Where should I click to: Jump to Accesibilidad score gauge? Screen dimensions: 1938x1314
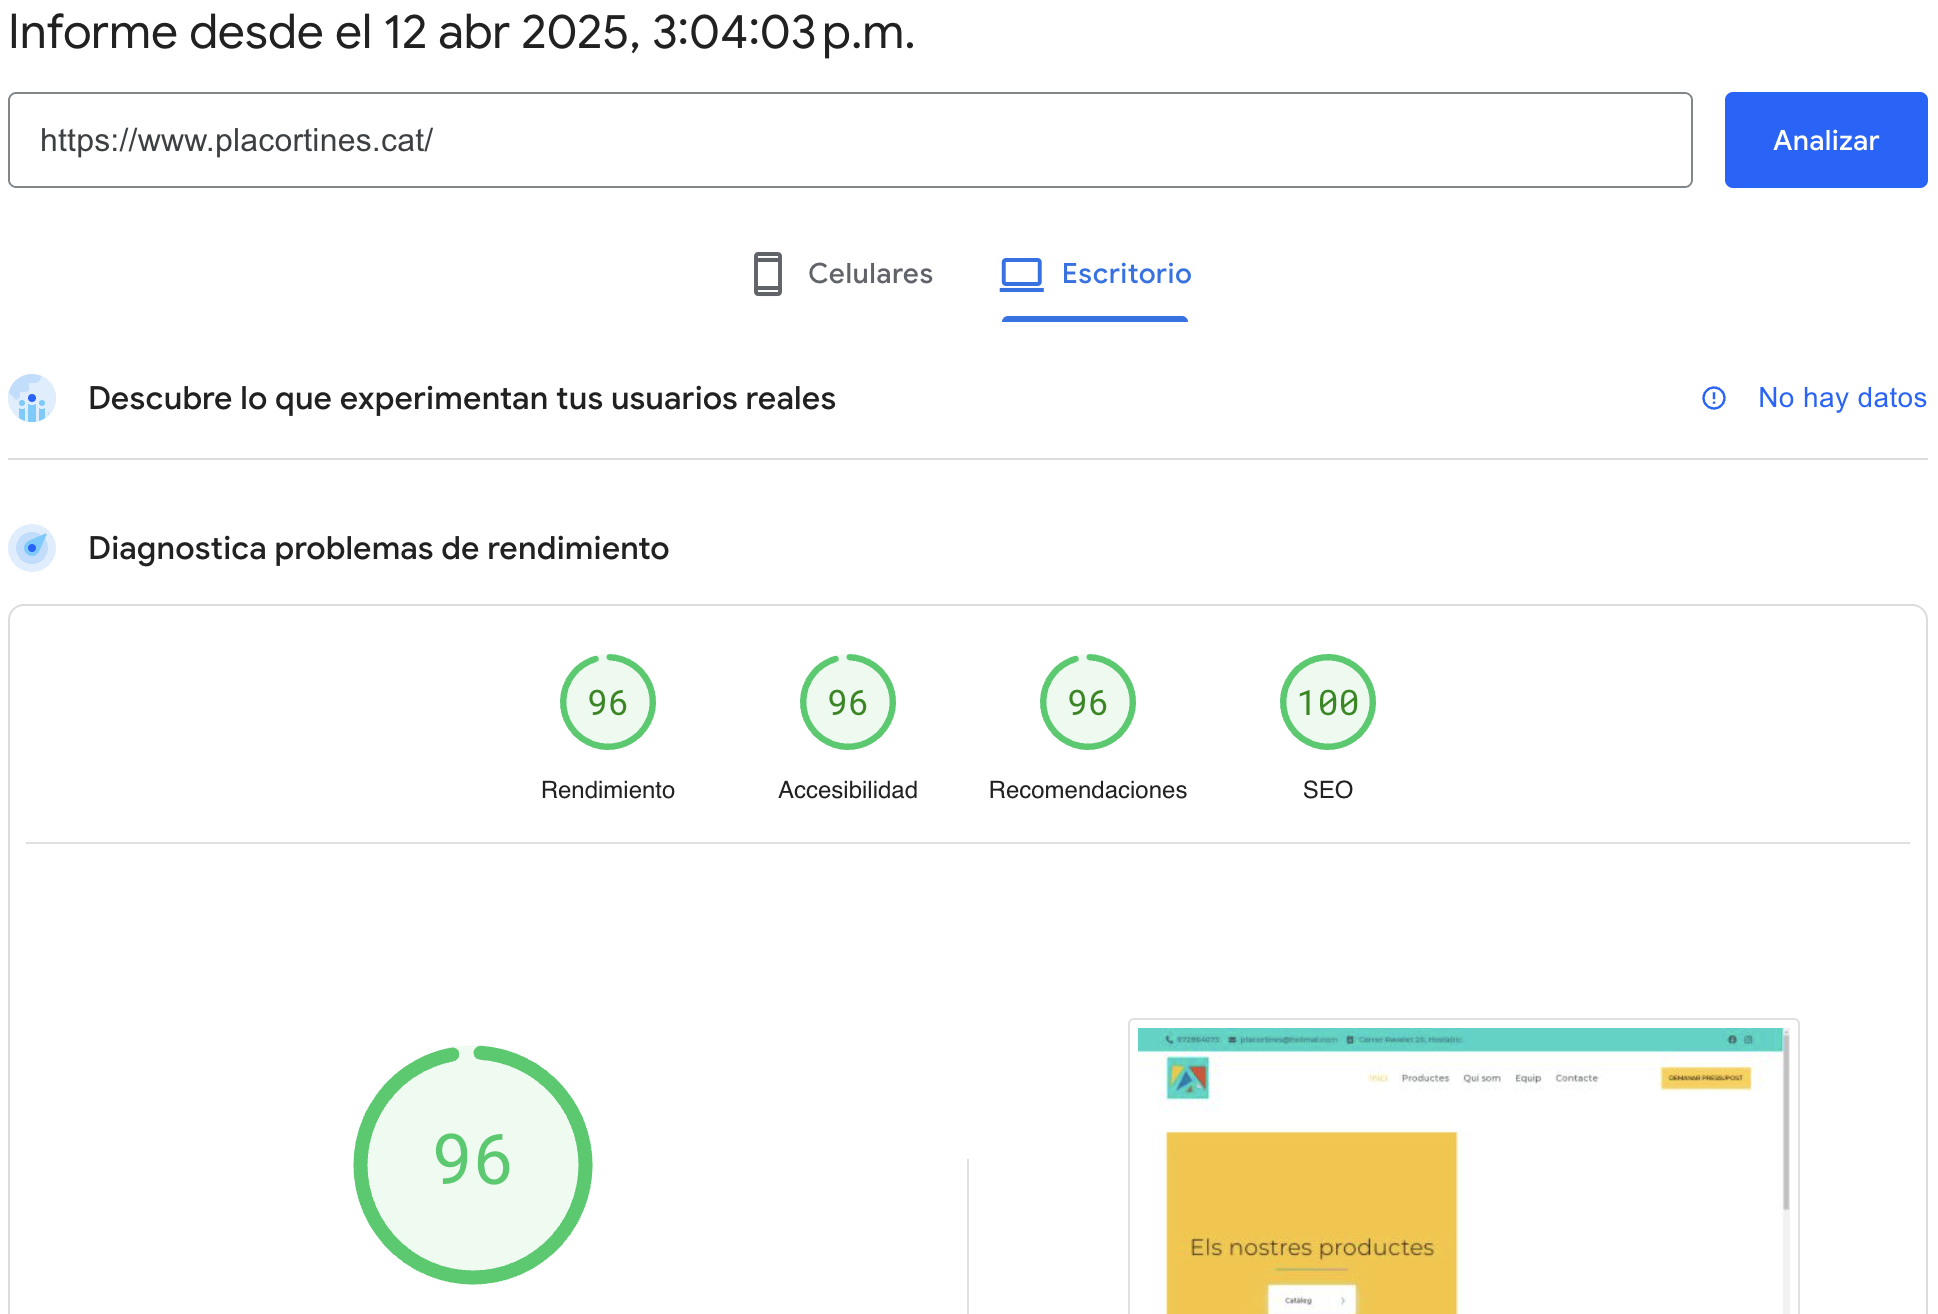[x=847, y=702]
